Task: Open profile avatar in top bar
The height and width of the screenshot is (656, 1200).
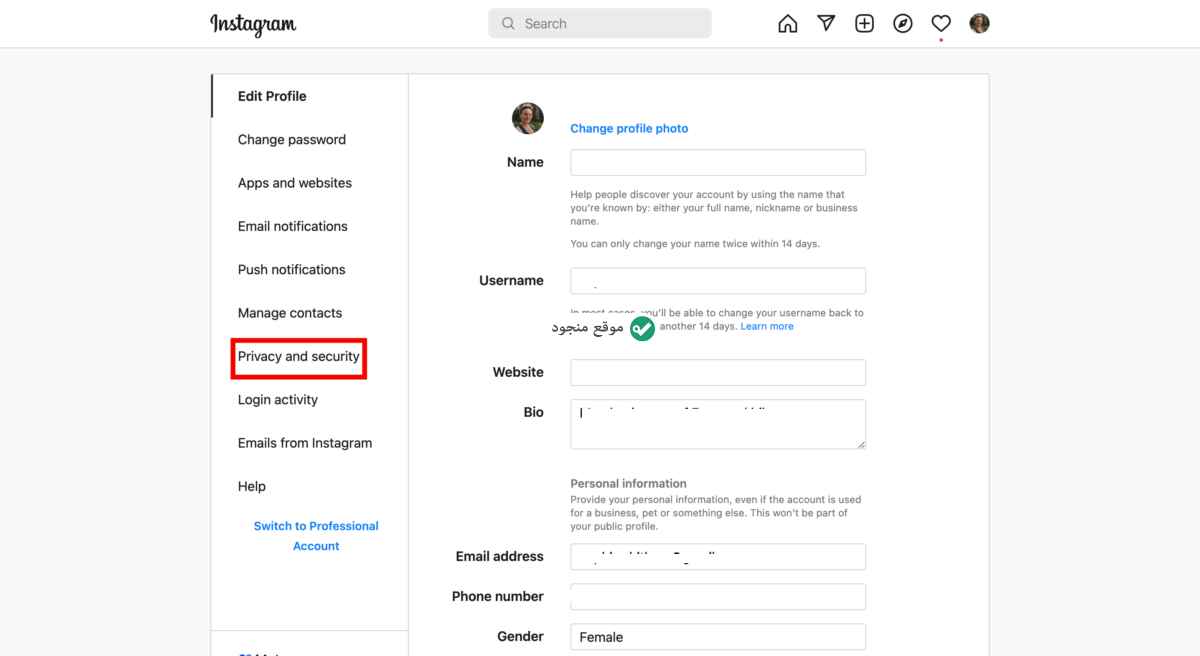Action: pos(980,23)
